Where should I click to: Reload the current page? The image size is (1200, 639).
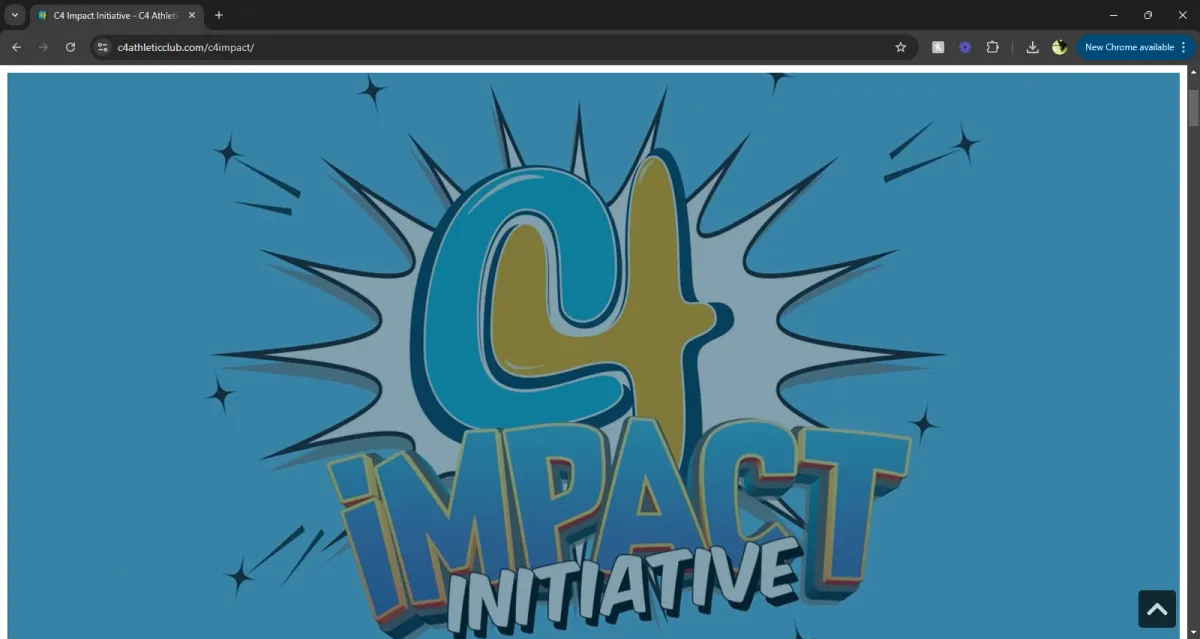click(70, 47)
